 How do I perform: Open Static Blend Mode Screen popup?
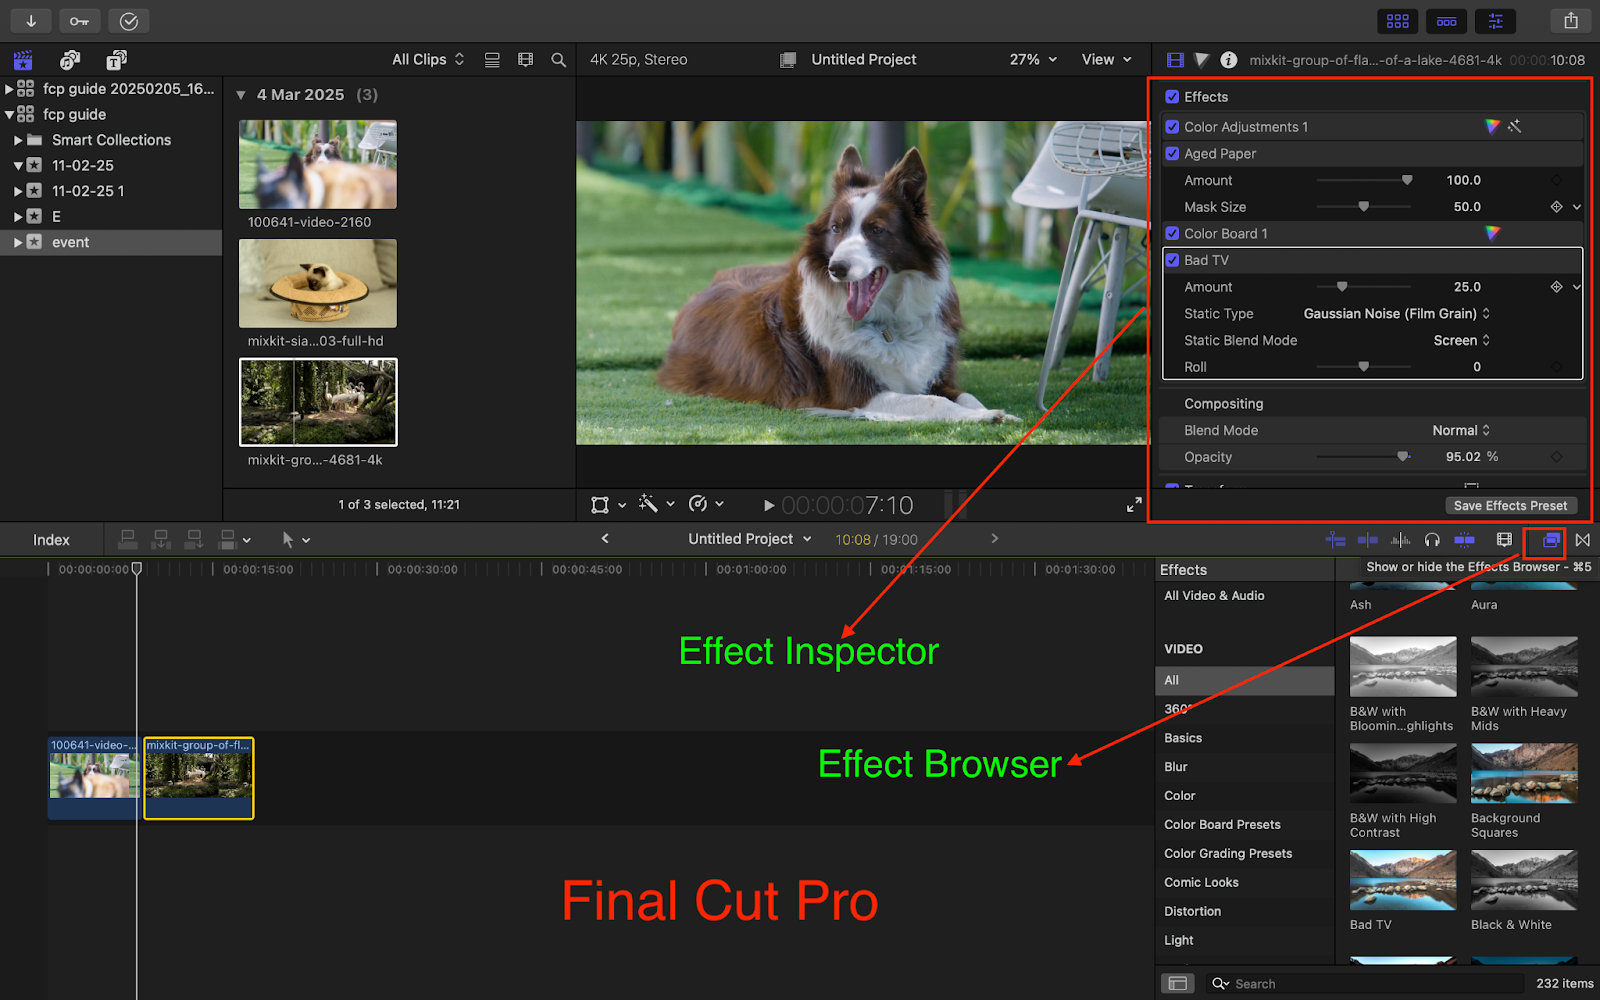click(x=1462, y=340)
